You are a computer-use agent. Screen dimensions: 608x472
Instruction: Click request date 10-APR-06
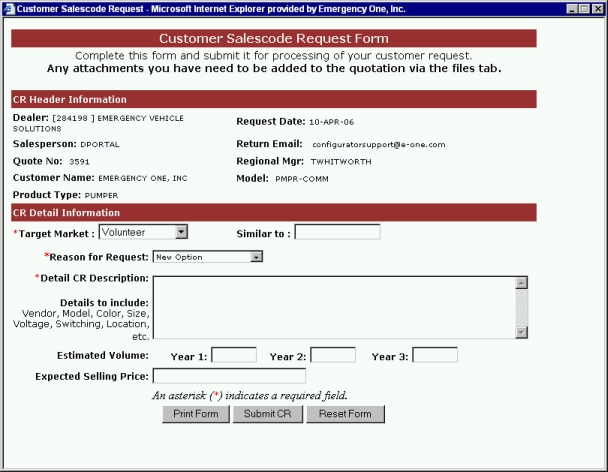332,122
